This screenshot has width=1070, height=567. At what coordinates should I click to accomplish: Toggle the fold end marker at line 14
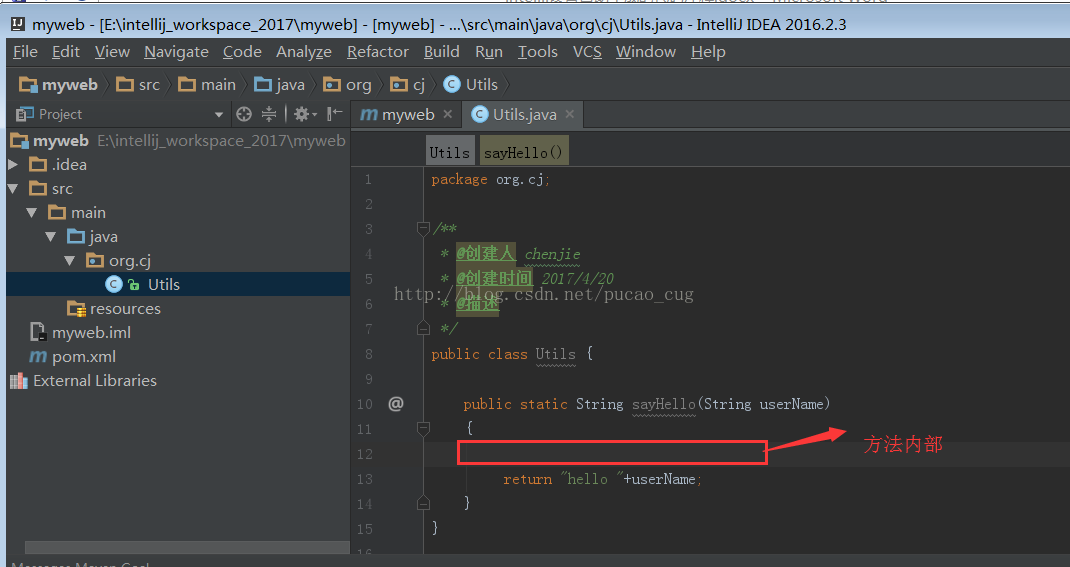[x=423, y=503]
